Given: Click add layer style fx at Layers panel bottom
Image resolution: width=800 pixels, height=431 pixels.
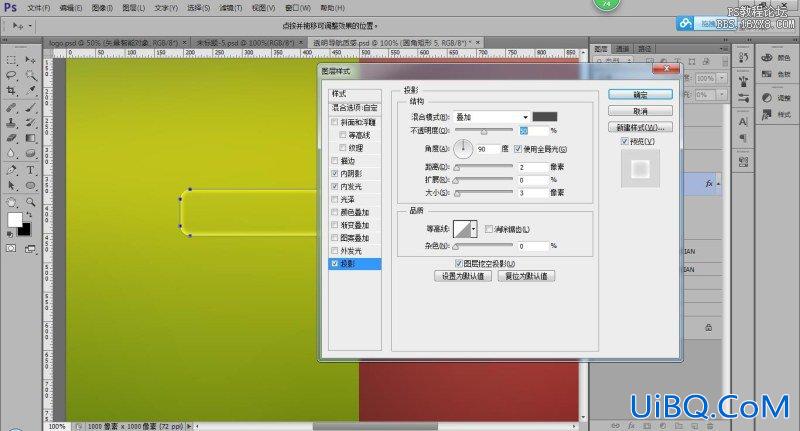Looking at the screenshot, I should point(631,425).
